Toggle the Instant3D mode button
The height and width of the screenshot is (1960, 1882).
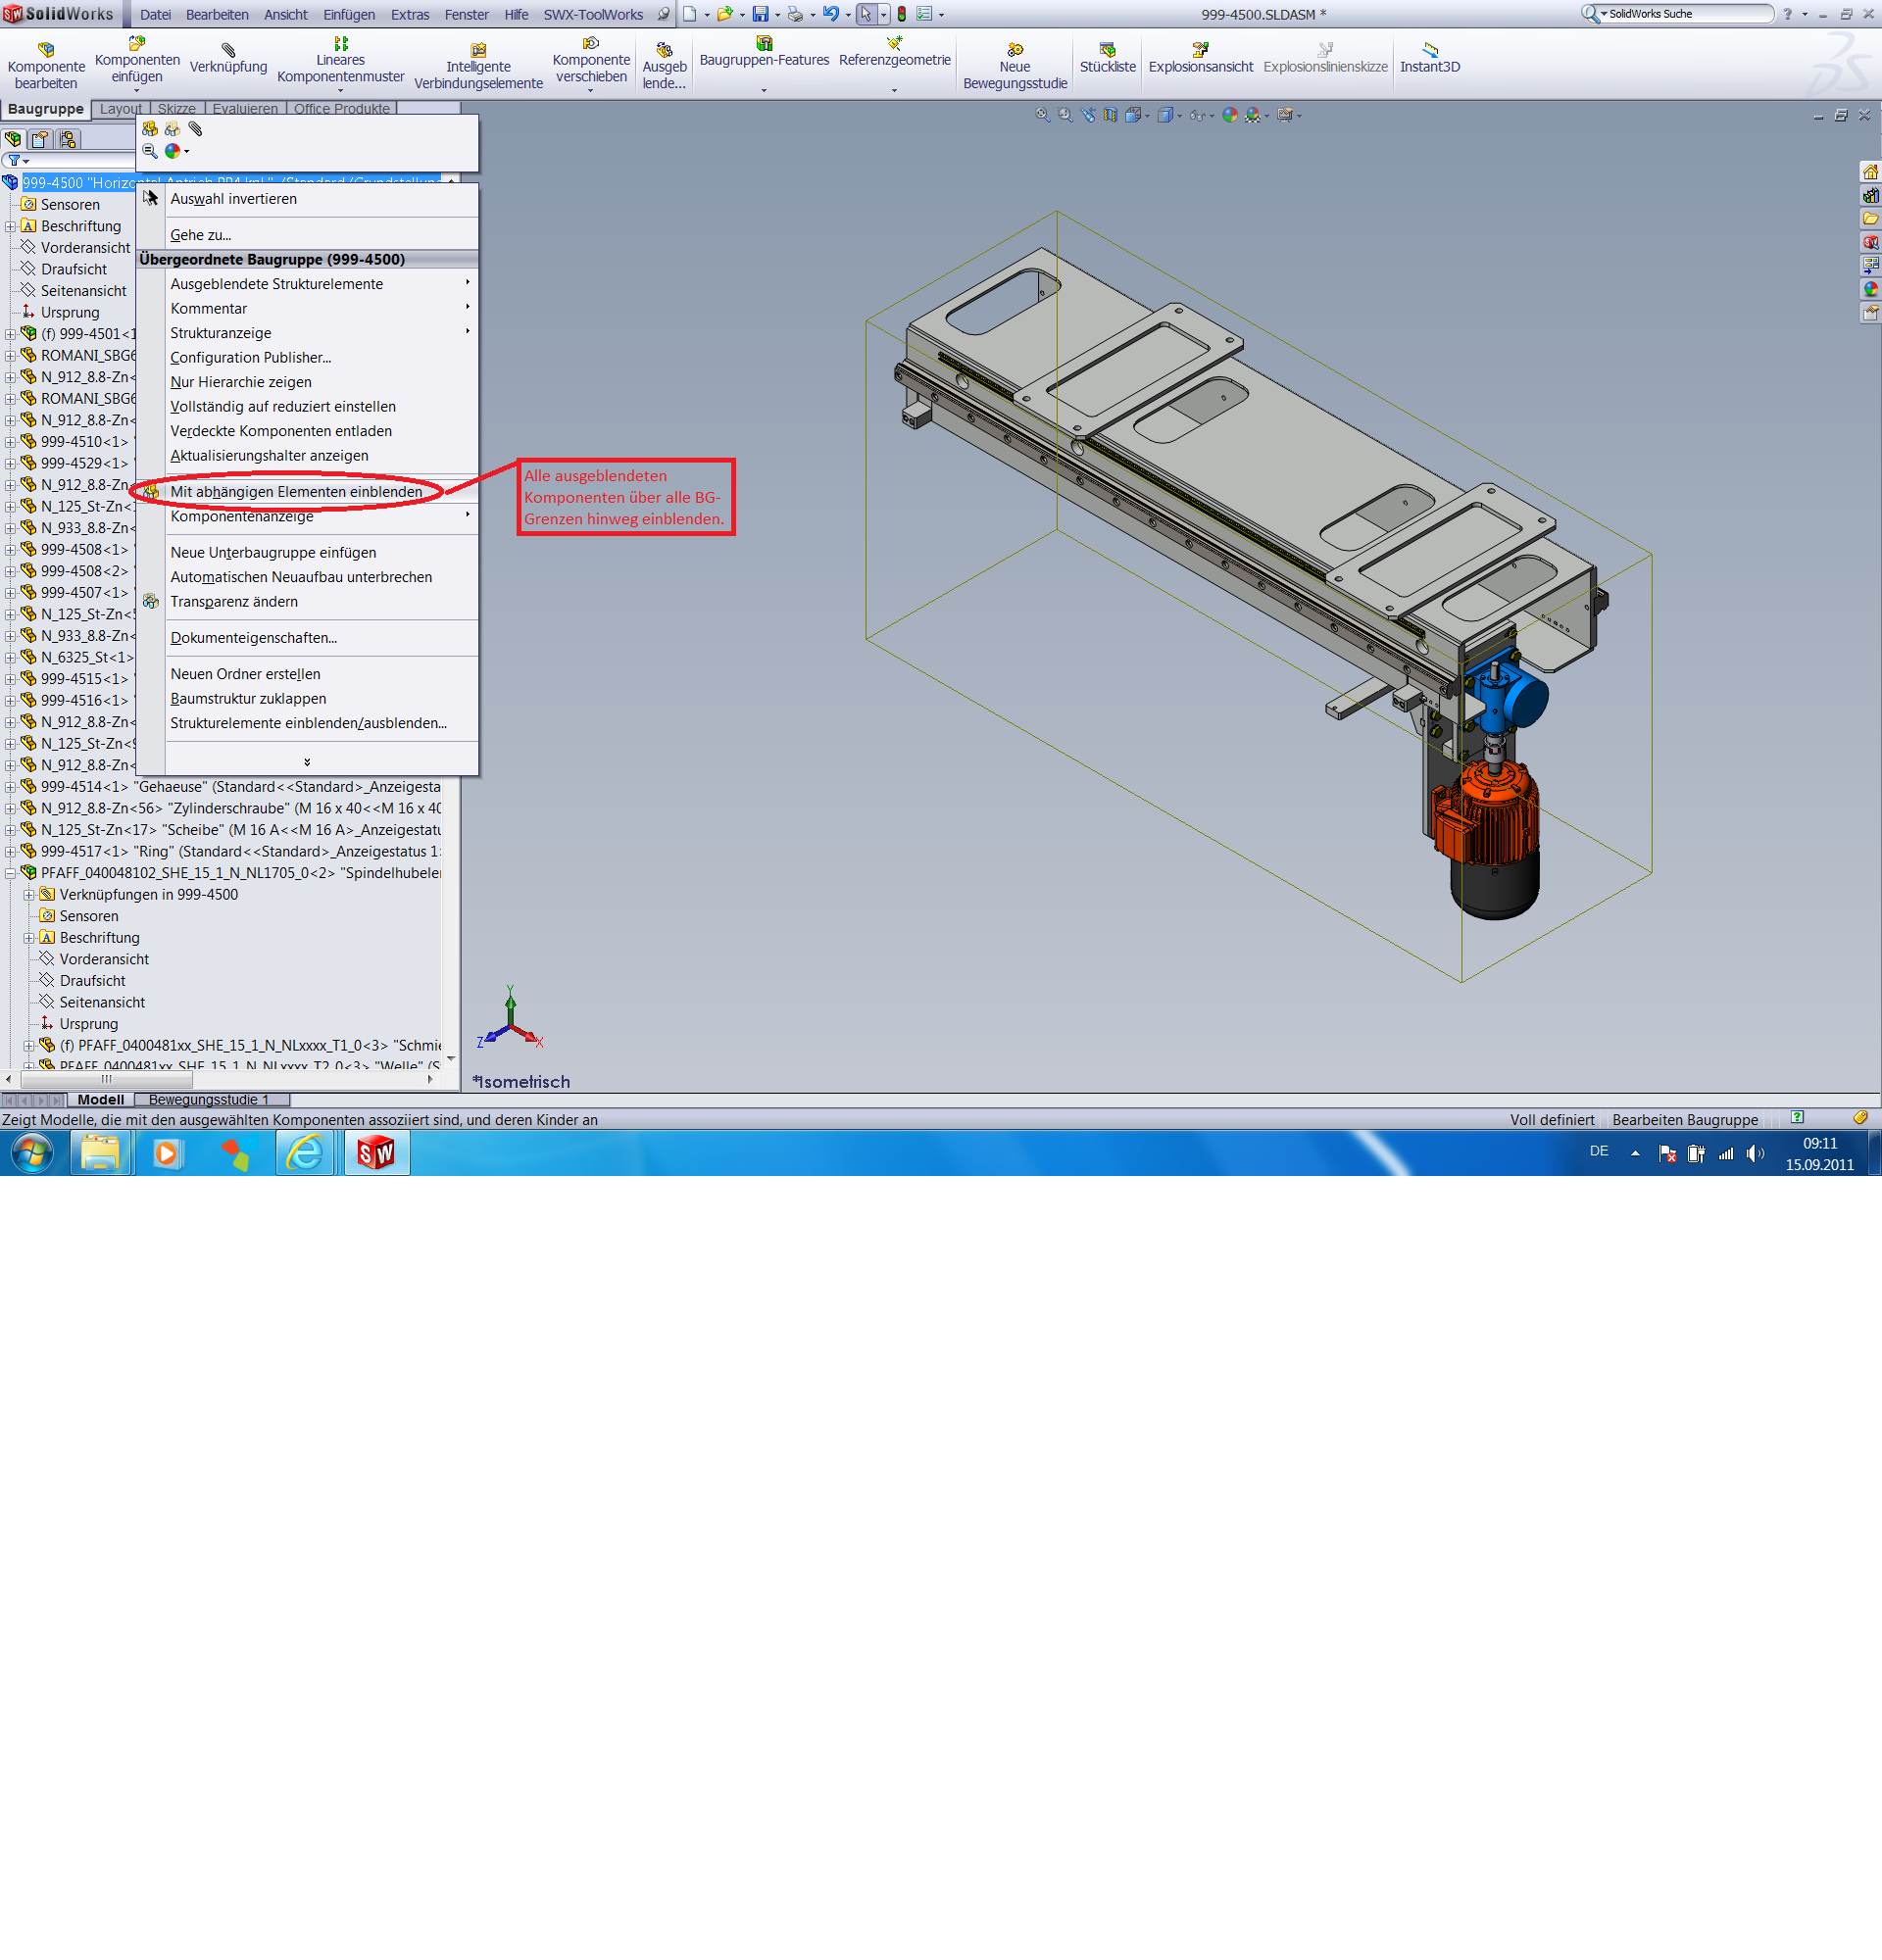(1429, 50)
